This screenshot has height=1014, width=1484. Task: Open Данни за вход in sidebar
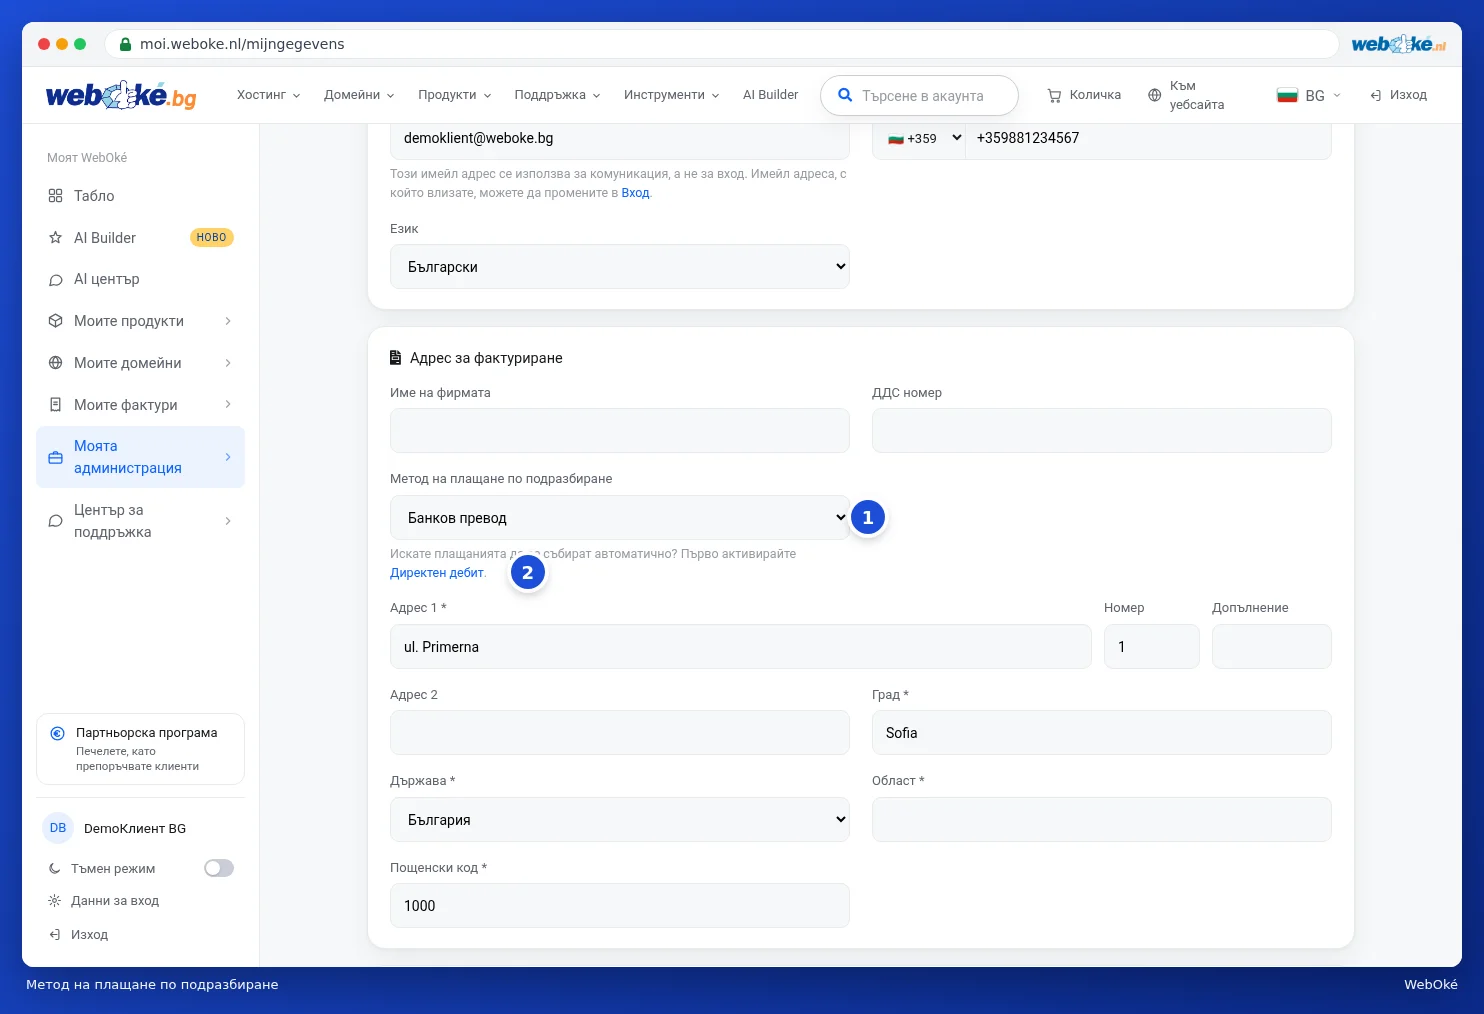tap(104, 901)
